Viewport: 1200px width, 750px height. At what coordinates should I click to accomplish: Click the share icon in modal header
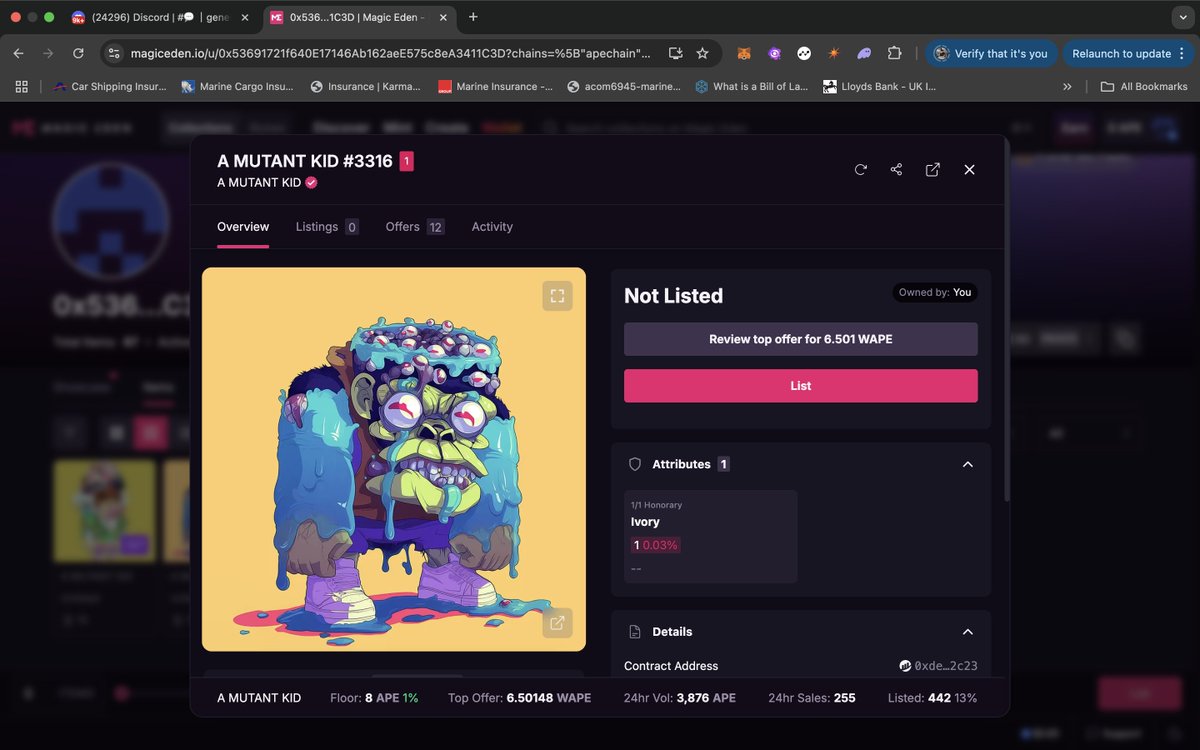pos(896,170)
